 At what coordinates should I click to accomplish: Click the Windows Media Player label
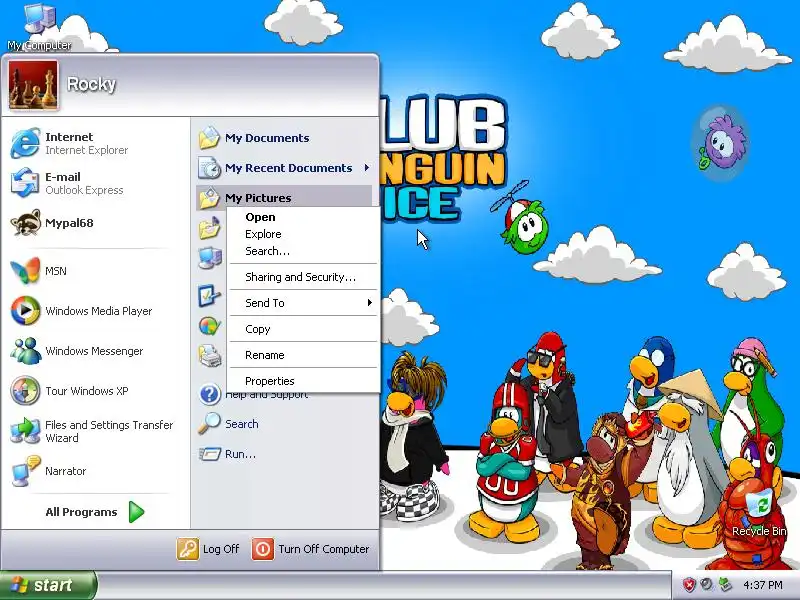(98, 311)
